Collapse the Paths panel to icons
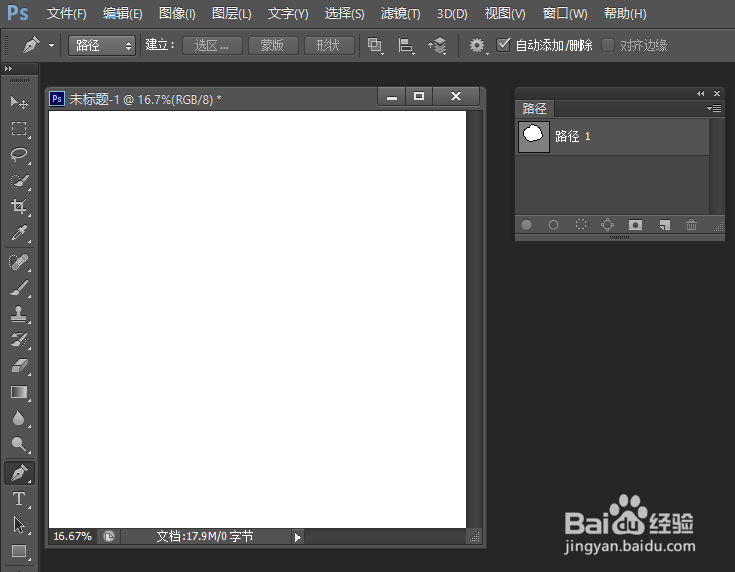 coord(700,93)
